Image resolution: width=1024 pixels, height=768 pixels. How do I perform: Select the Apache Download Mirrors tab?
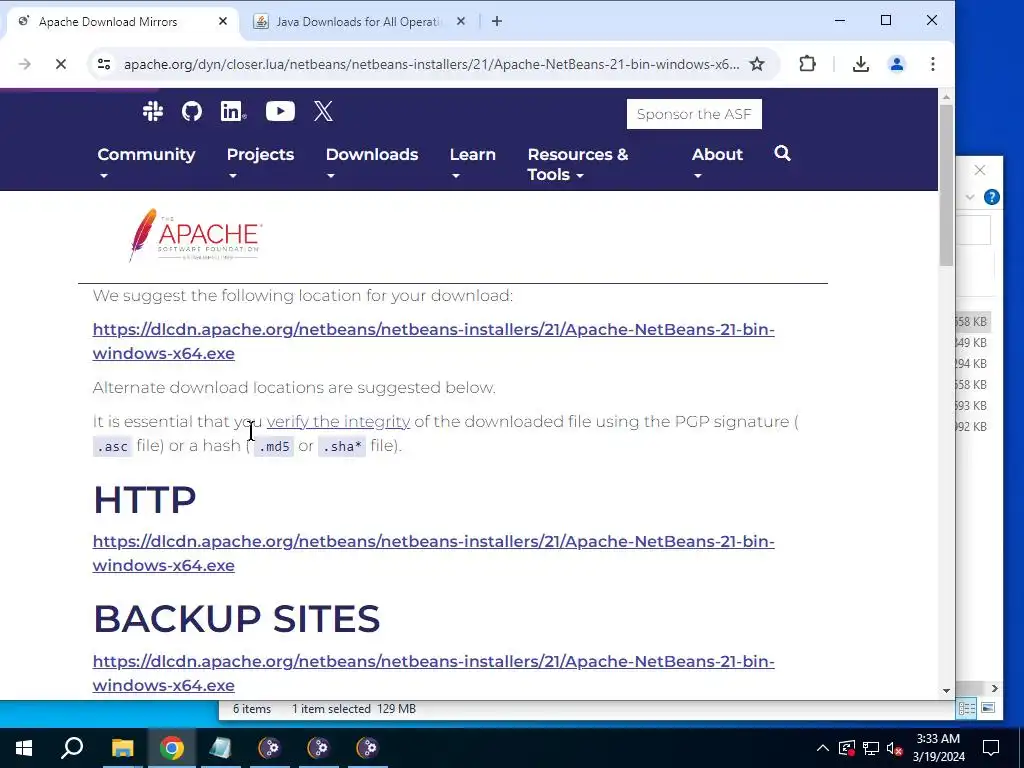[x=124, y=22]
